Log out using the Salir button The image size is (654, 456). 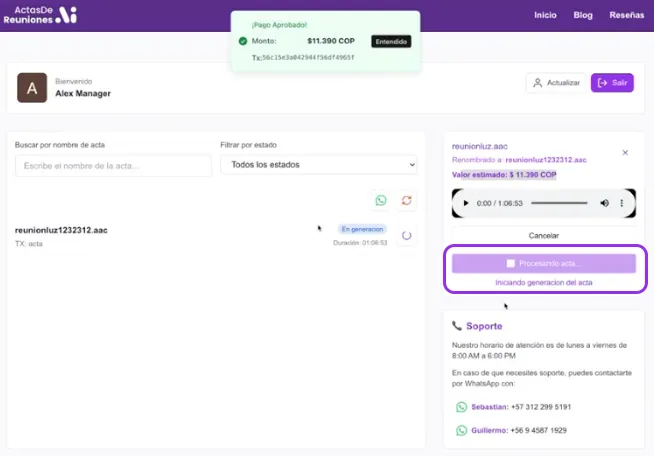point(612,83)
